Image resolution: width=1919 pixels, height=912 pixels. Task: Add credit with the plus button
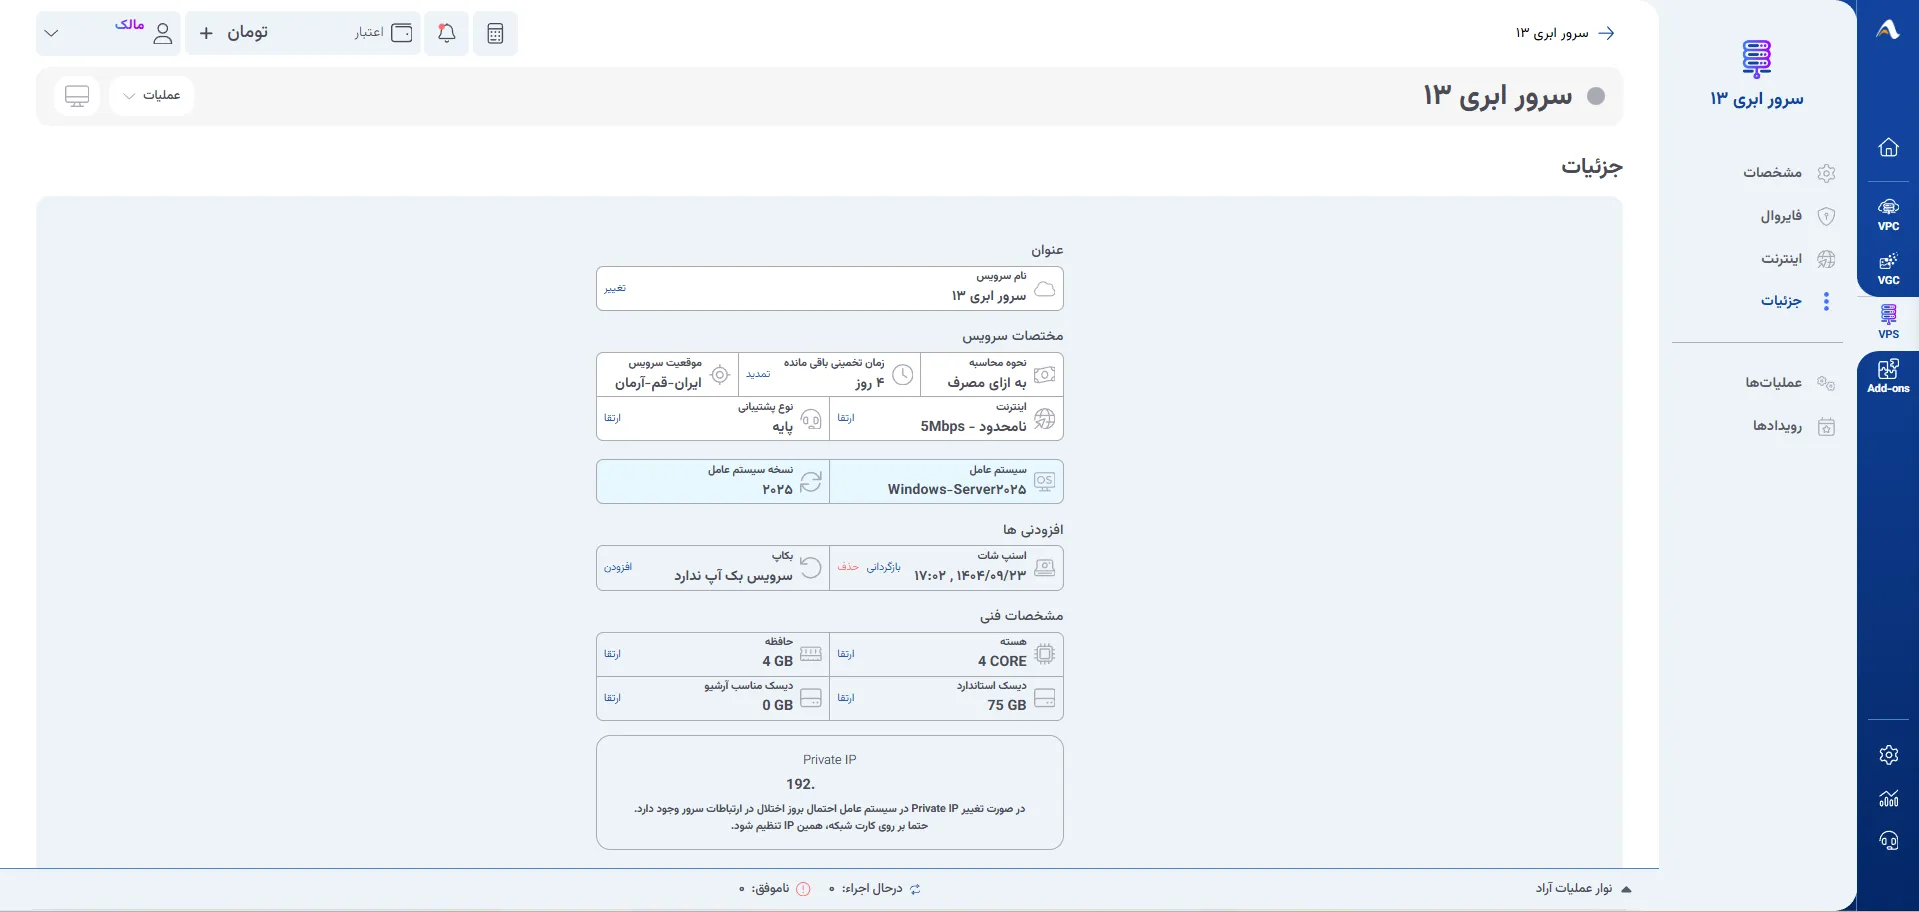click(206, 33)
